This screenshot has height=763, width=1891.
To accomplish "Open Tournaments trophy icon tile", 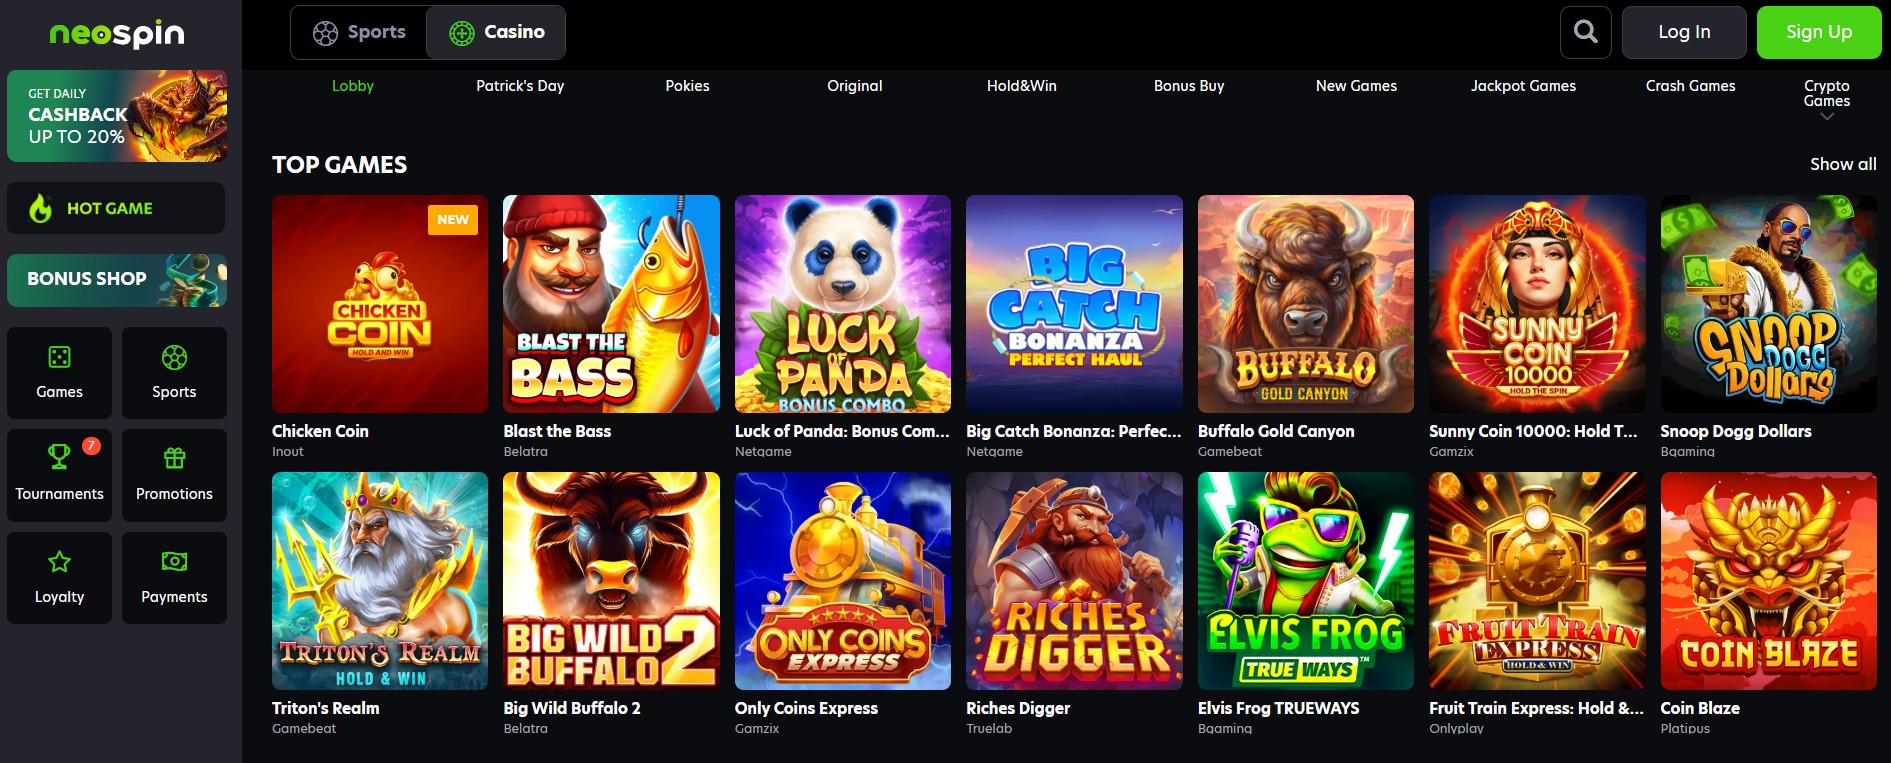I will pyautogui.click(x=59, y=475).
